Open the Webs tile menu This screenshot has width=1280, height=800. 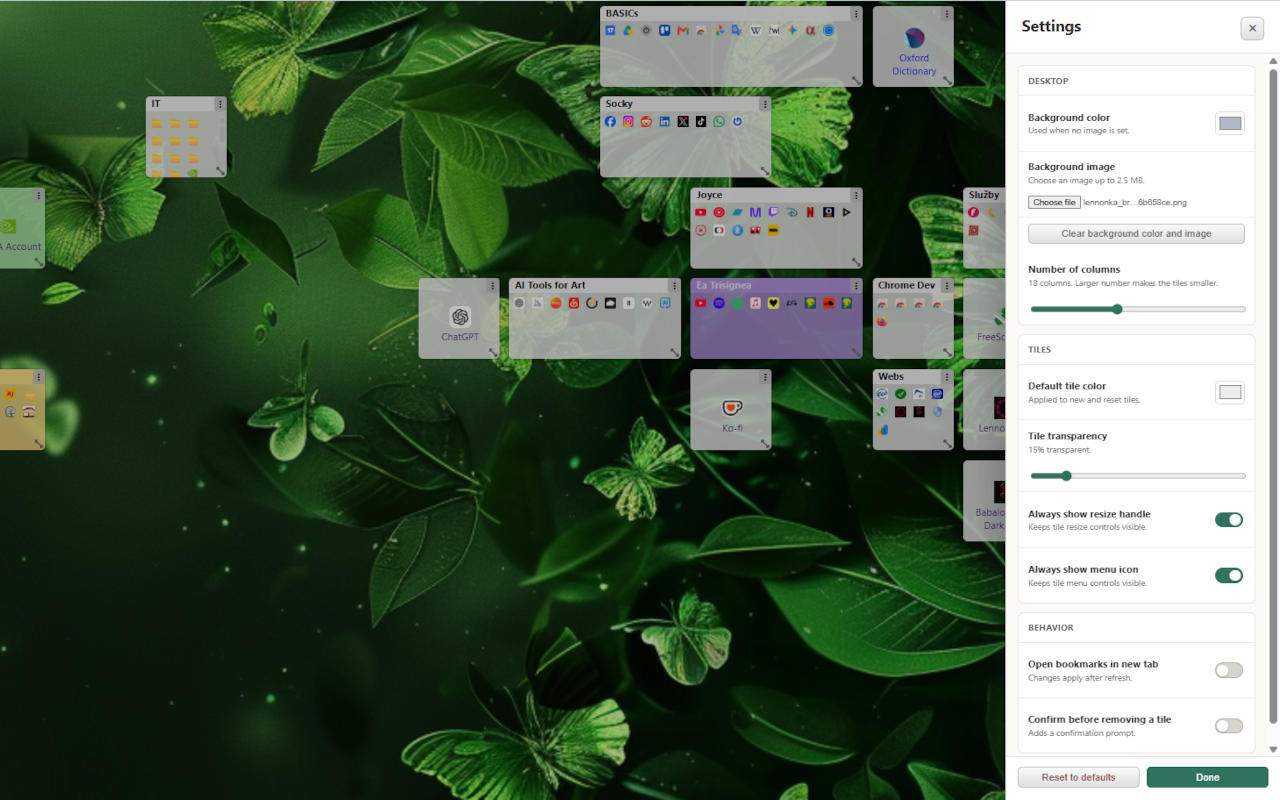click(x=947, y=377)
